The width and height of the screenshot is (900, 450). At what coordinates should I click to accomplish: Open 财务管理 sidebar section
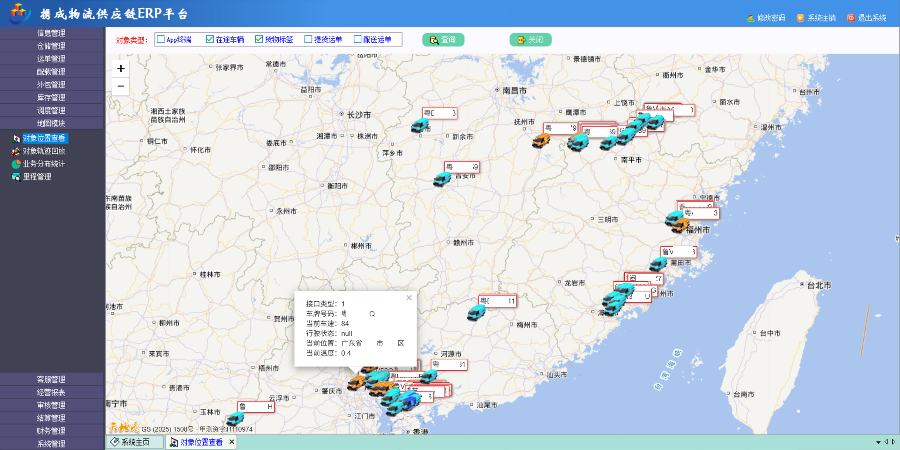click(52, 430)
